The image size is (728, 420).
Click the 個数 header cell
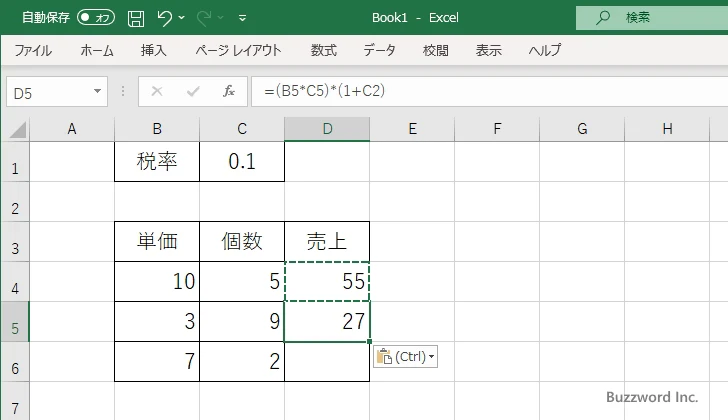(242, 241)
